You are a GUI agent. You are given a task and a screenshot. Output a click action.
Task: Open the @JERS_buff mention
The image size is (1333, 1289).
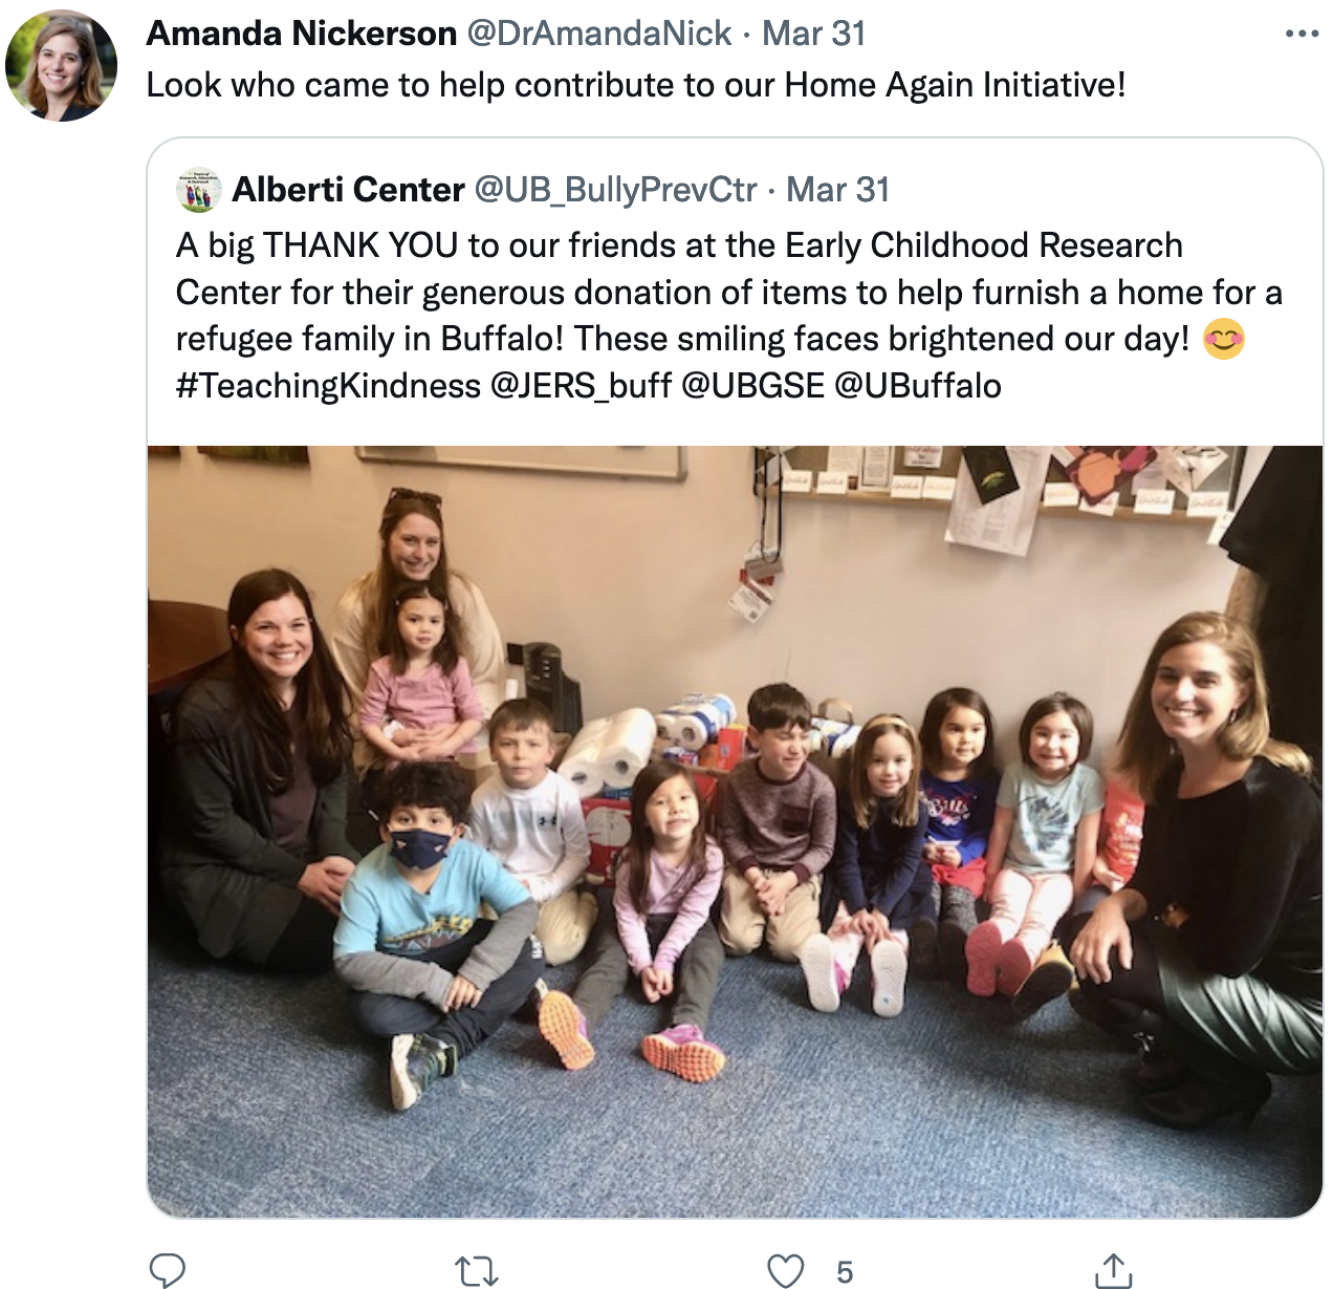(x=580, y=385)
